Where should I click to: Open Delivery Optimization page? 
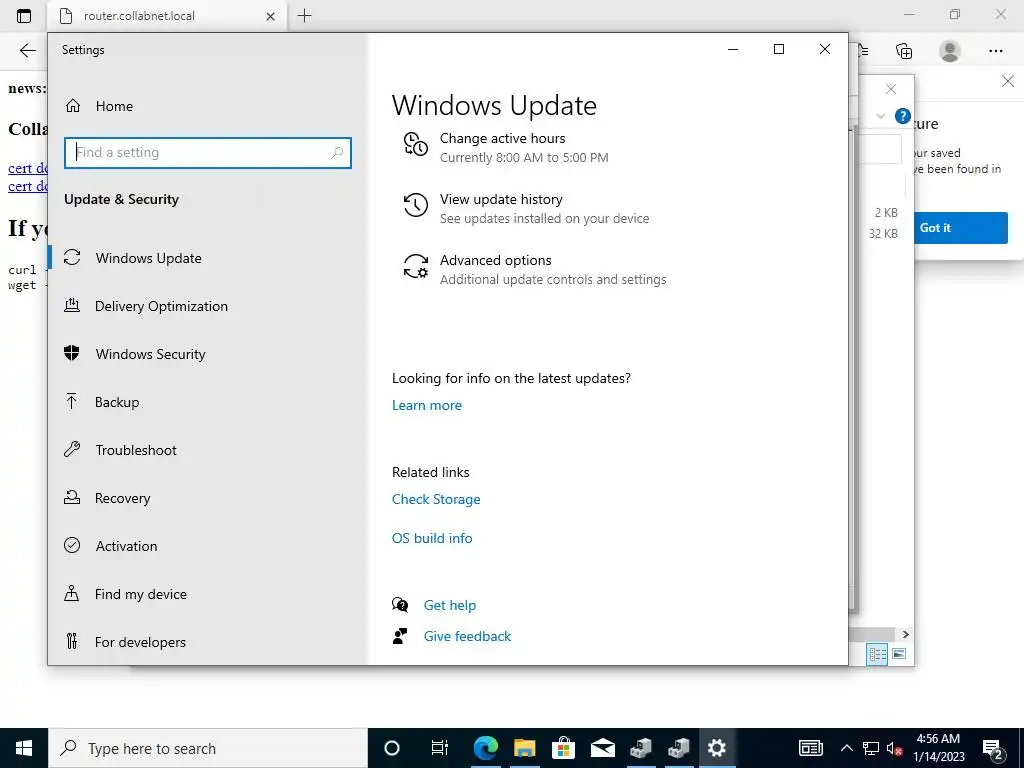tap(161, 306)
